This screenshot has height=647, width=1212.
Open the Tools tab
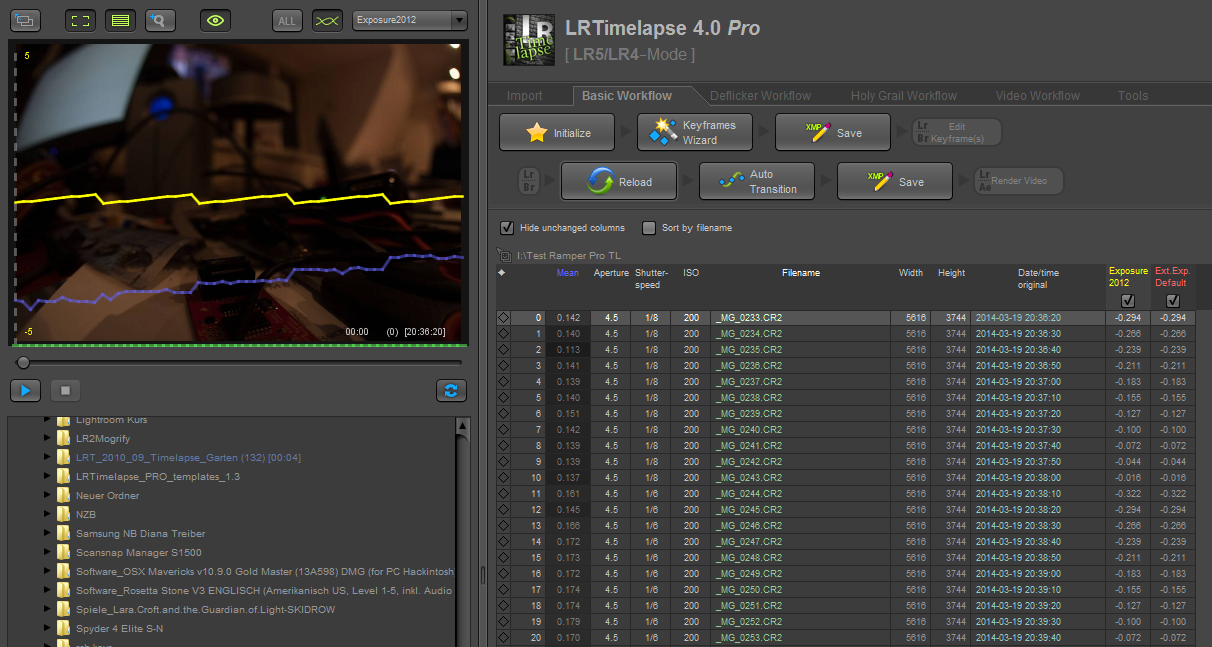coord(1133,96)
